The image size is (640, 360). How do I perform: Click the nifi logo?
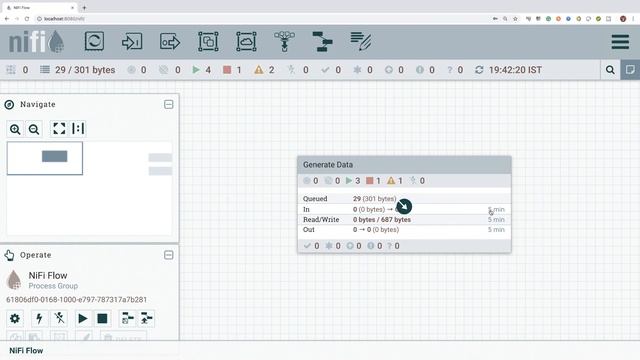pyautogui.click(x=36, y=42)
